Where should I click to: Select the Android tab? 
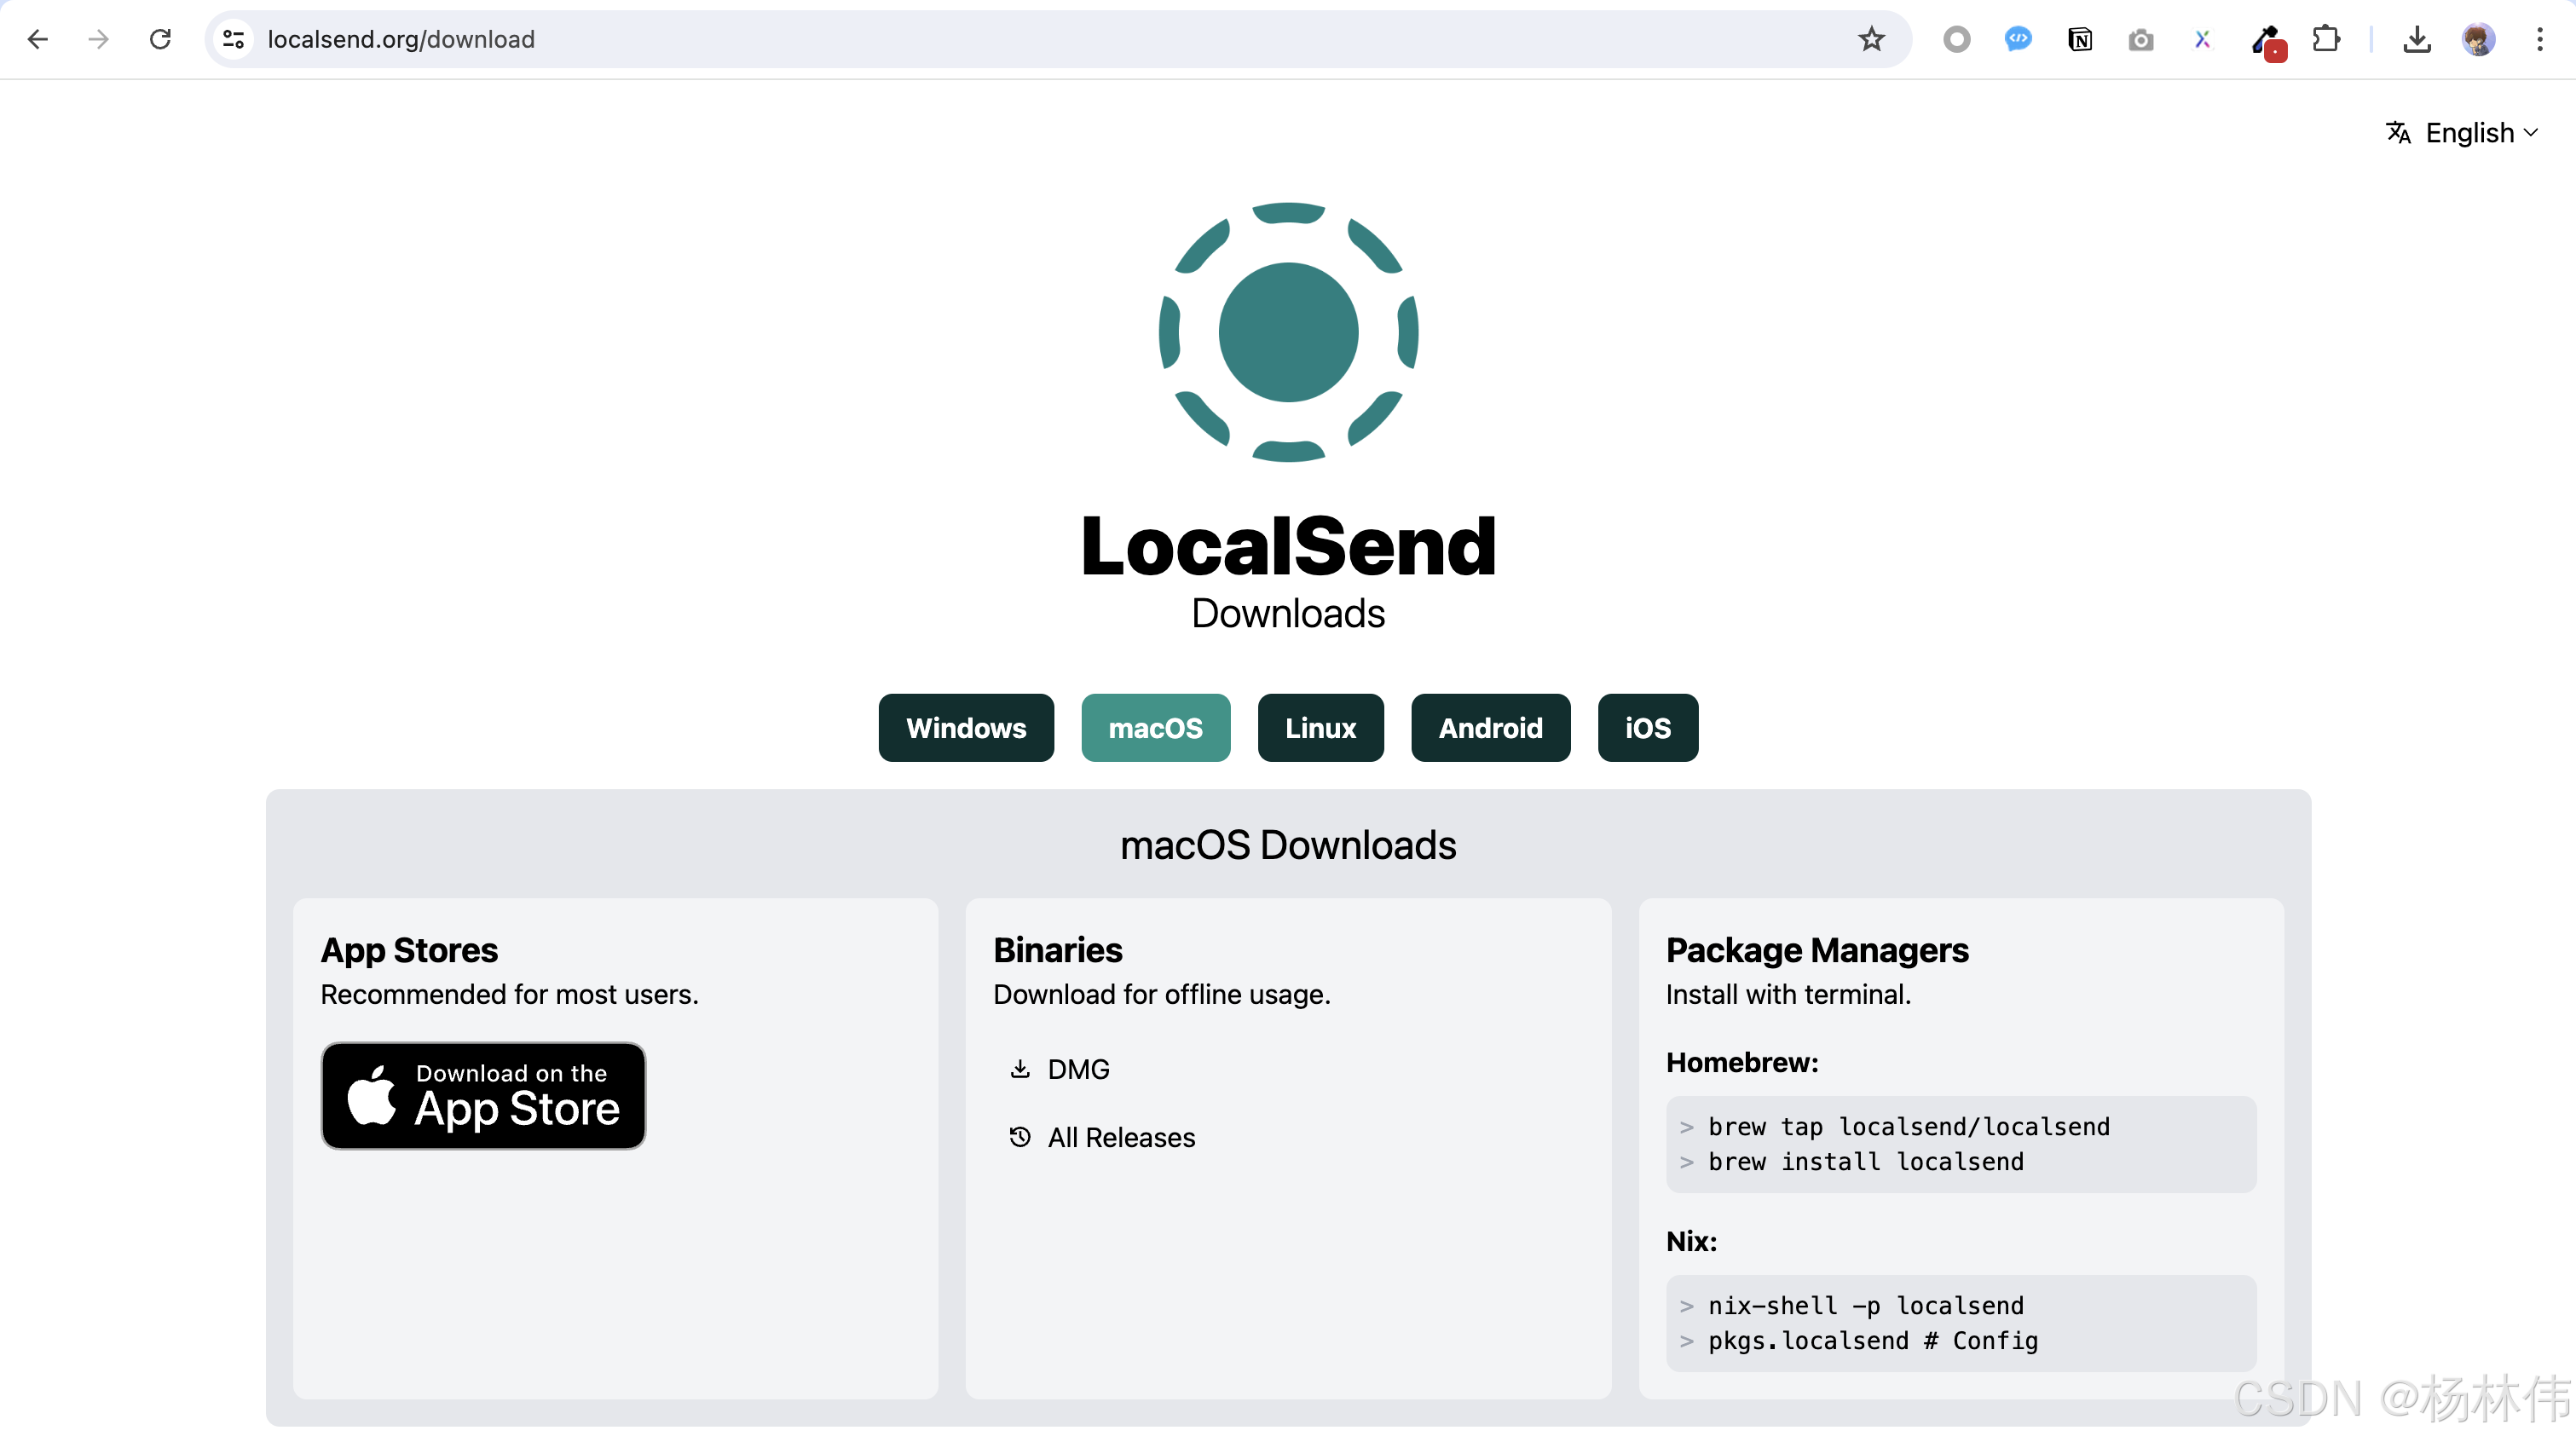click(1490, 727)
